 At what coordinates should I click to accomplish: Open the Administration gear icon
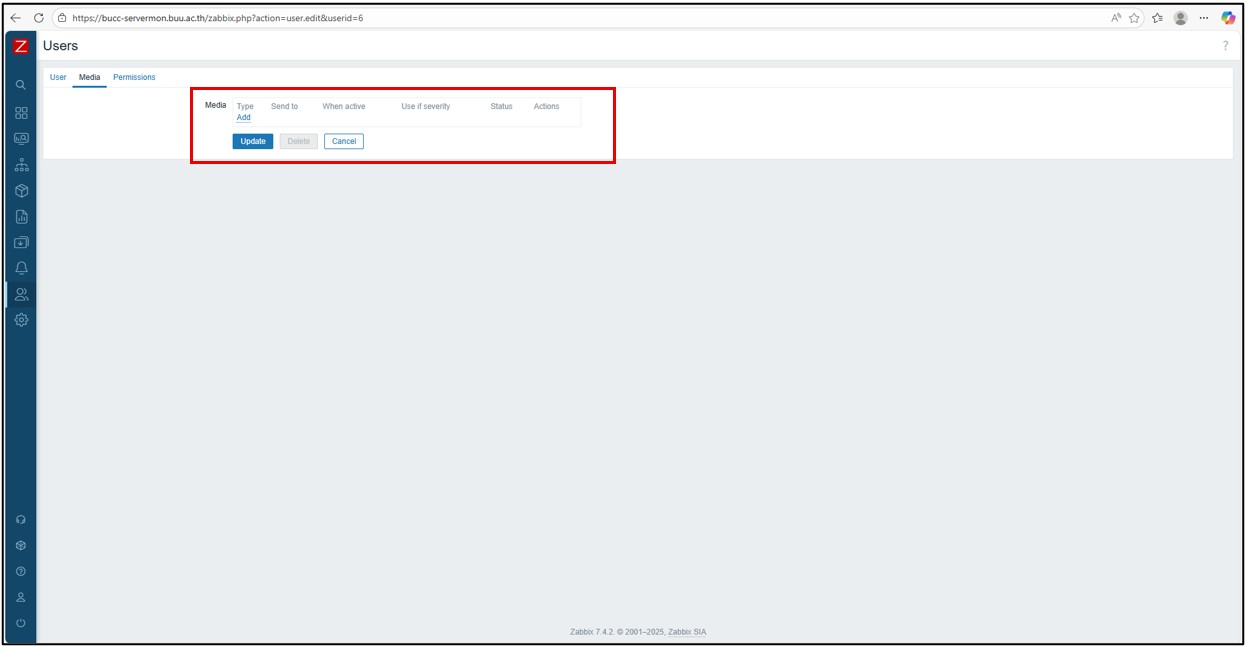(21, 320)
